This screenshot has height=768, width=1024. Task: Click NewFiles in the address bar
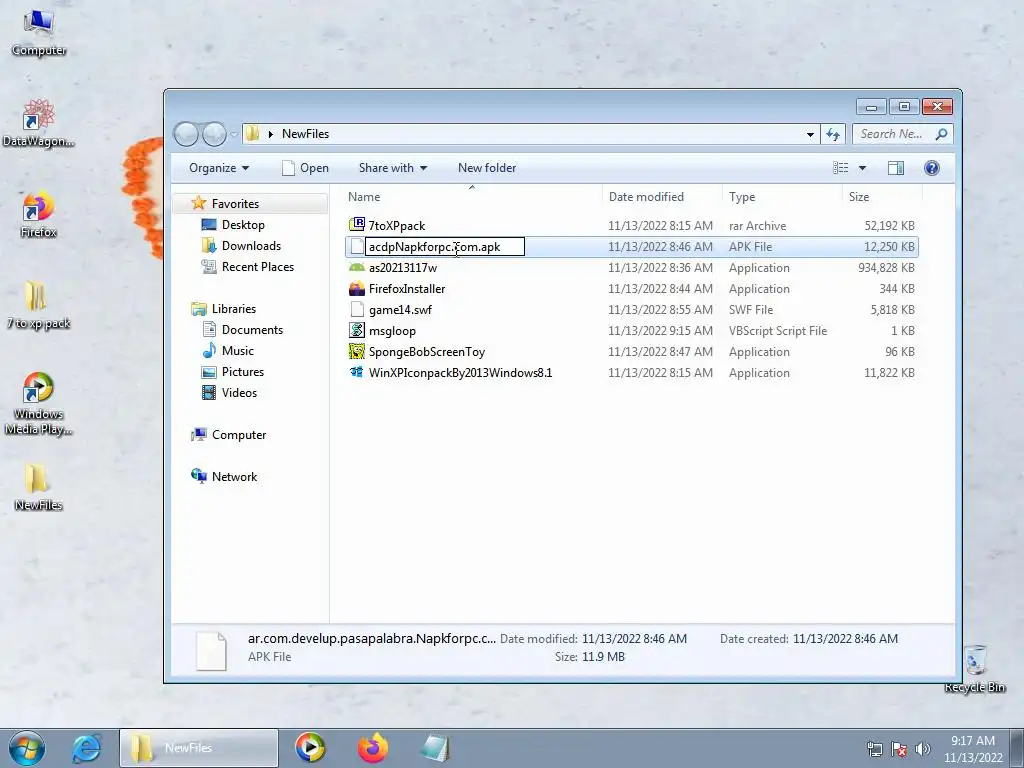point(306,134)
